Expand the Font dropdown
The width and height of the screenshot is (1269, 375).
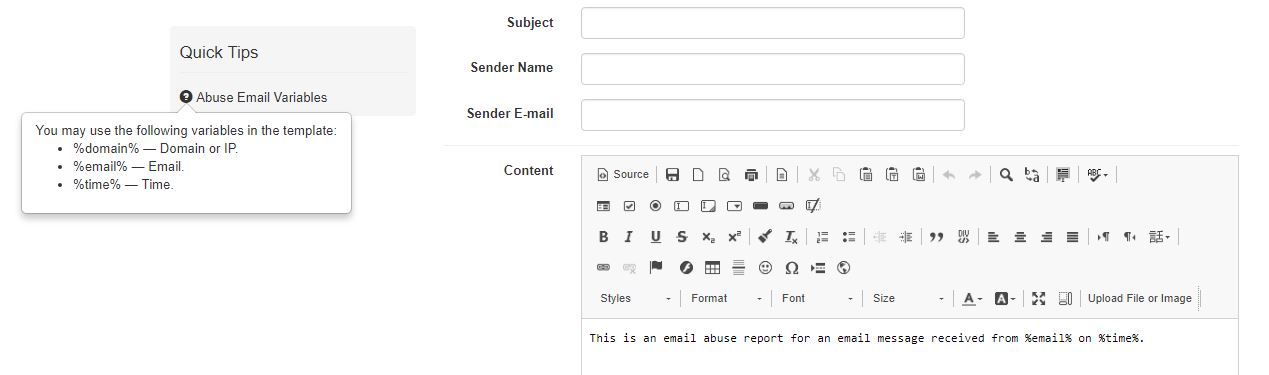coord(817,299)
